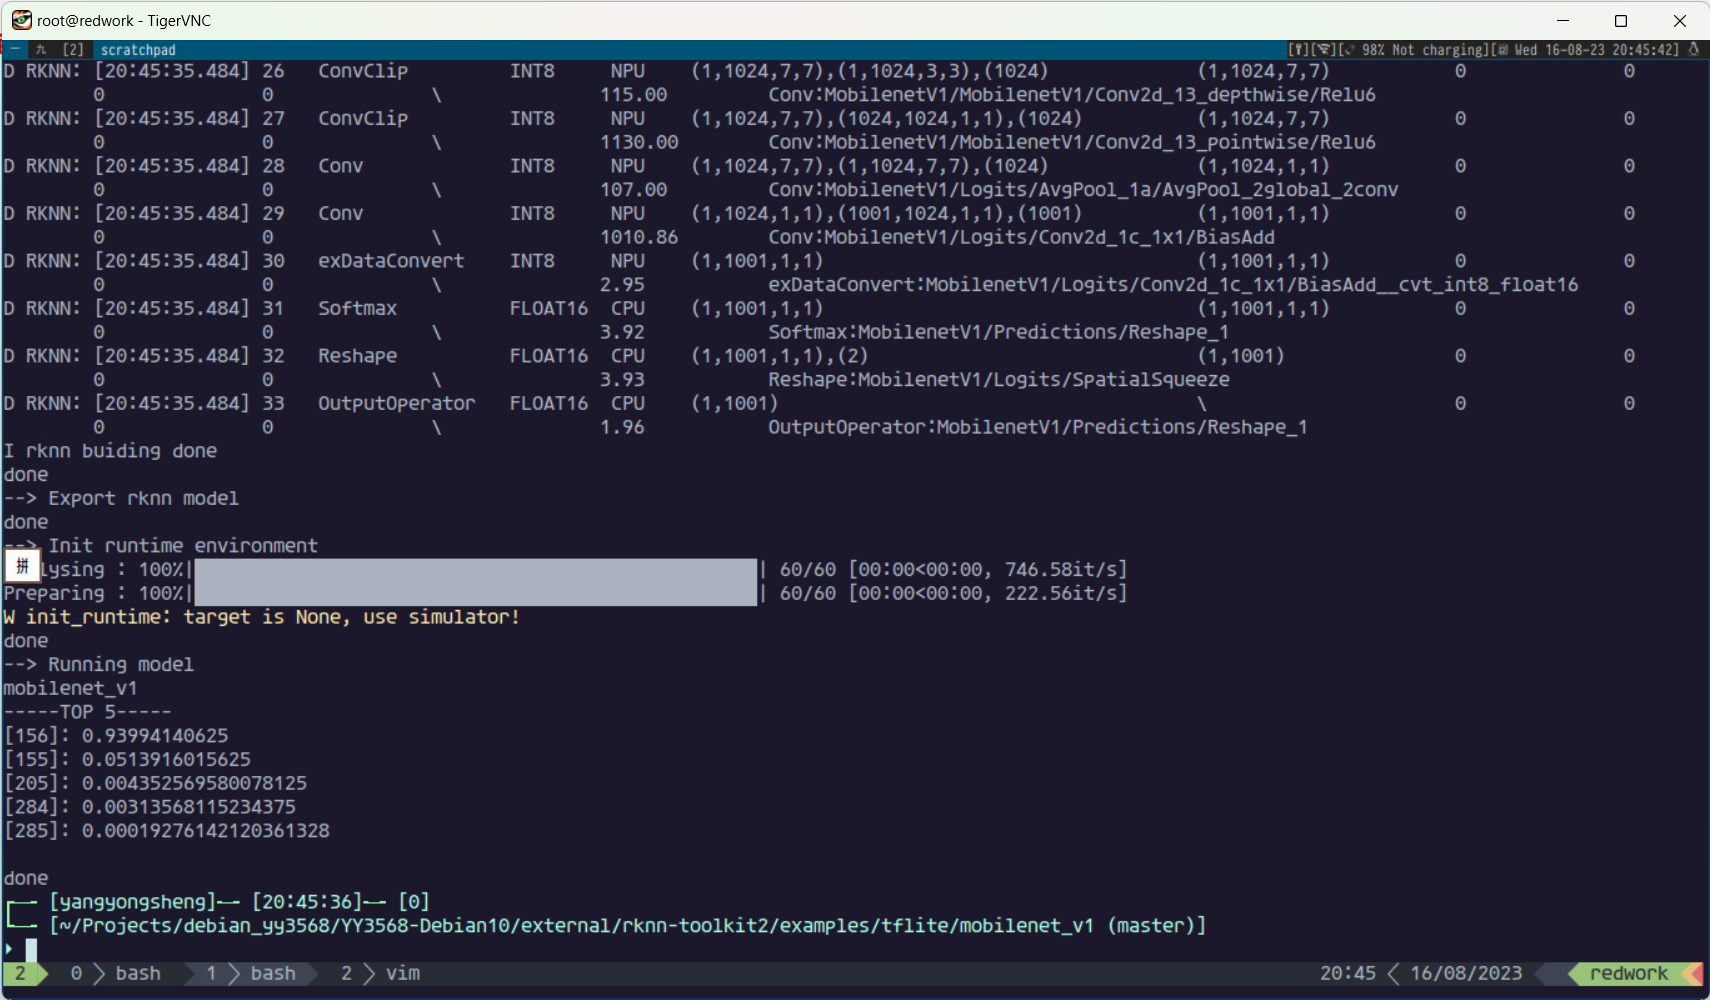Click the '--> Running model' line
Image resolution: width=1710 pixels, height=1000 pixels.
click(x=98, y=665)
